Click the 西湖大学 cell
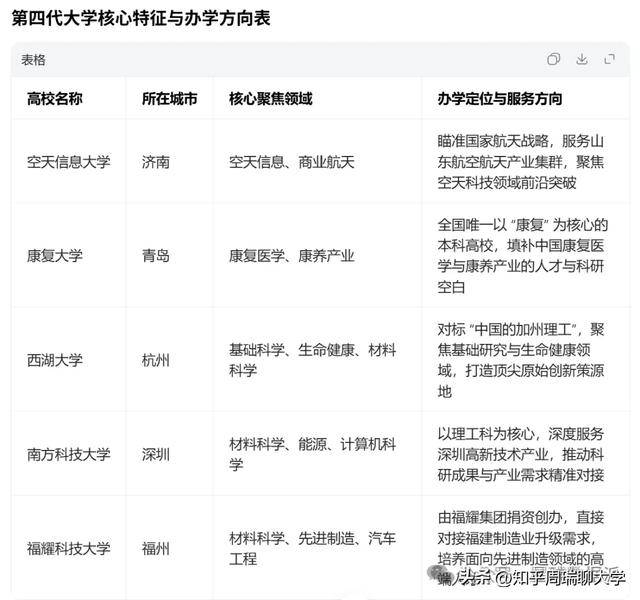 pos(54,359)
